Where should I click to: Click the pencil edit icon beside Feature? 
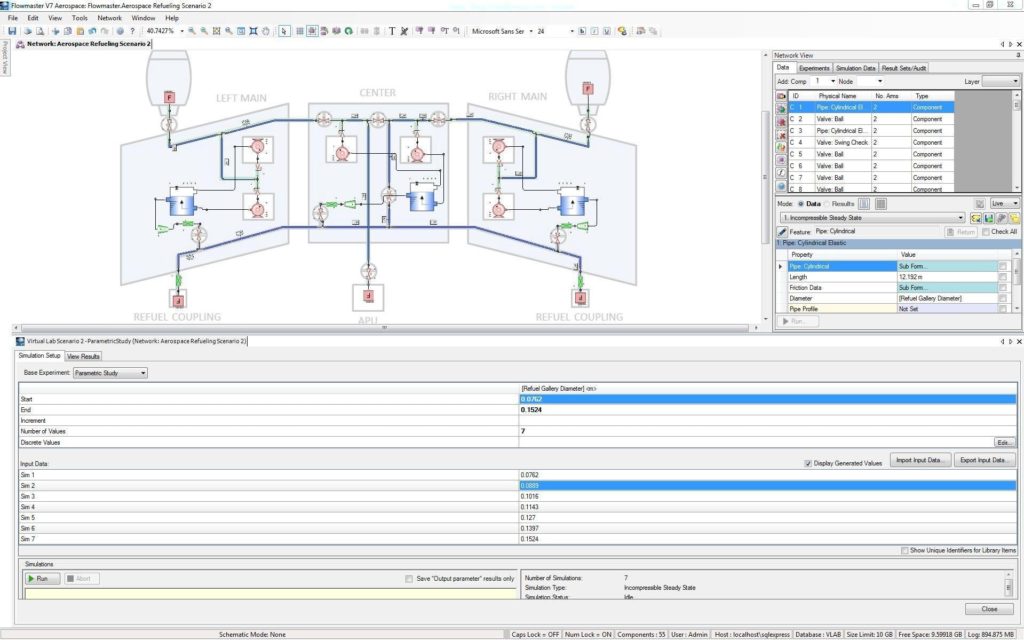click(782, 232)
